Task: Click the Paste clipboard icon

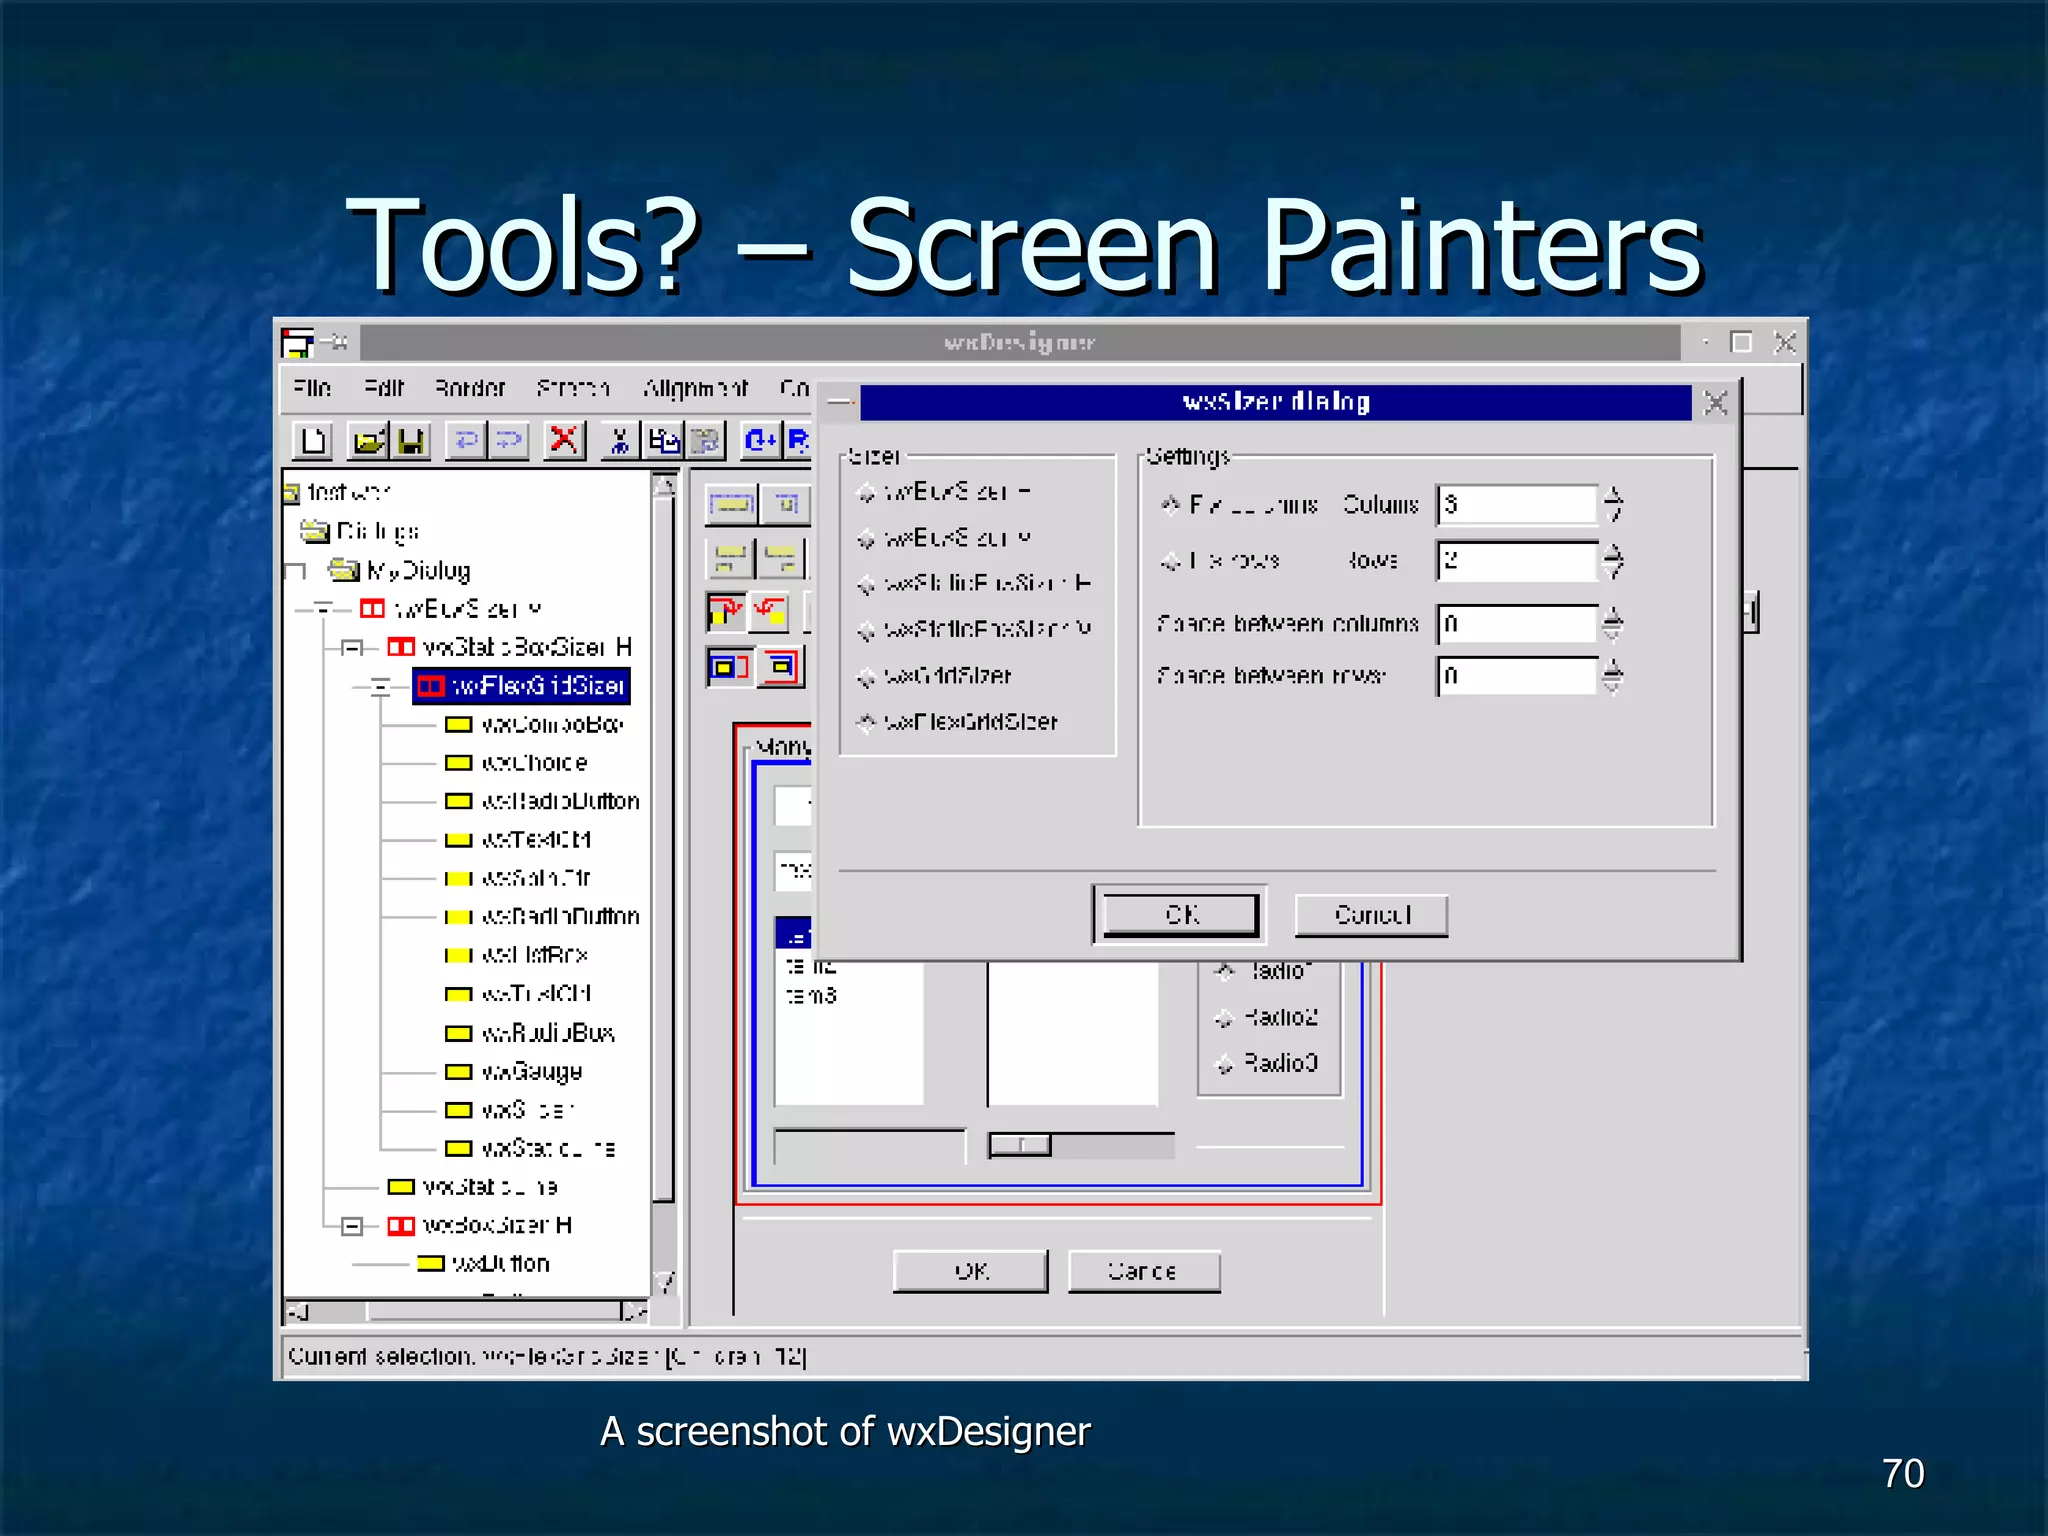Action: point(705,440)
